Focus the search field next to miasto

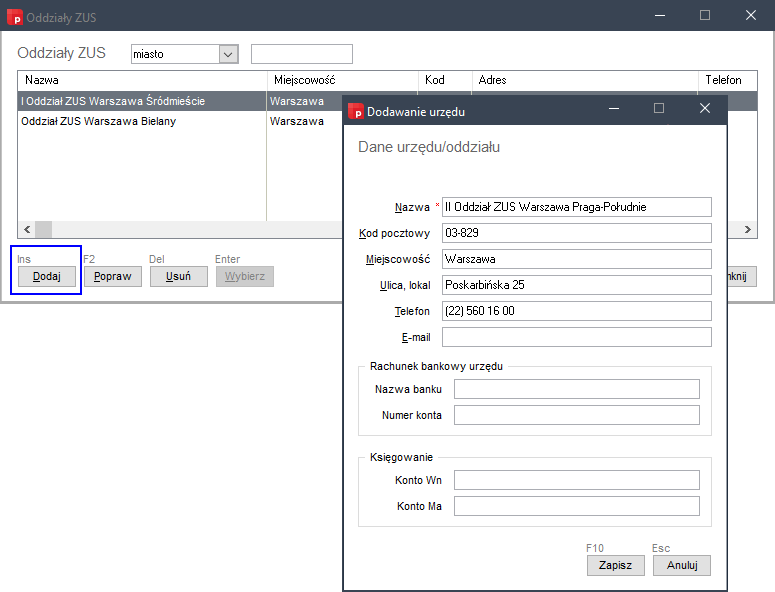point(301,54)
